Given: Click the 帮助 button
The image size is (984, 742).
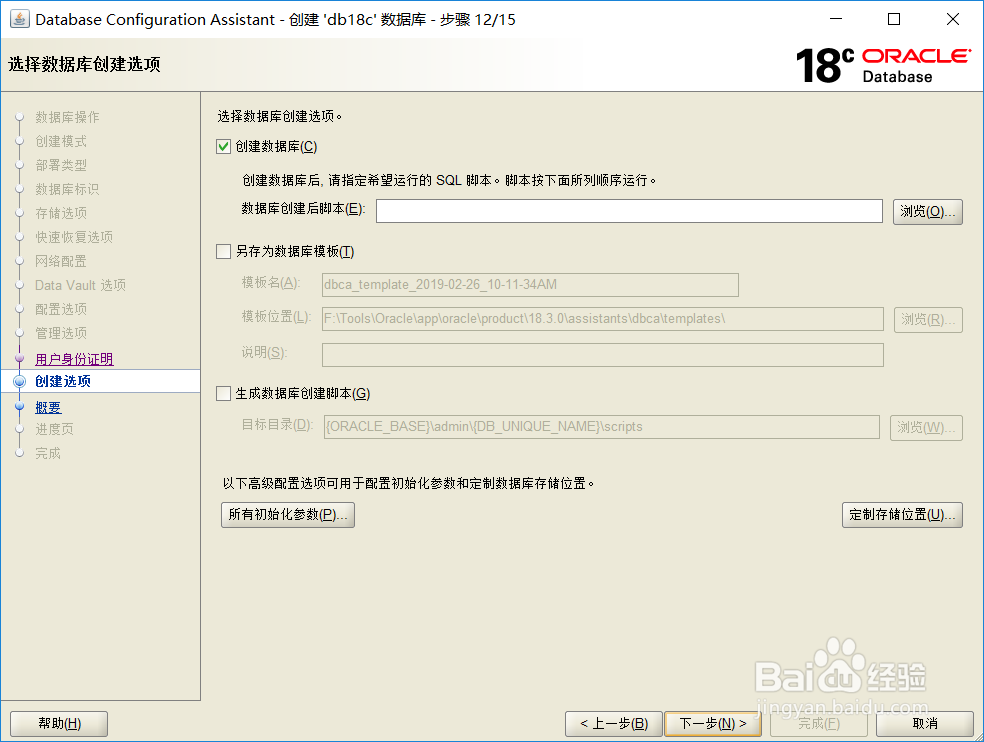Looking at the screenshot, I should pyautogui.click(x=58, y=723).
